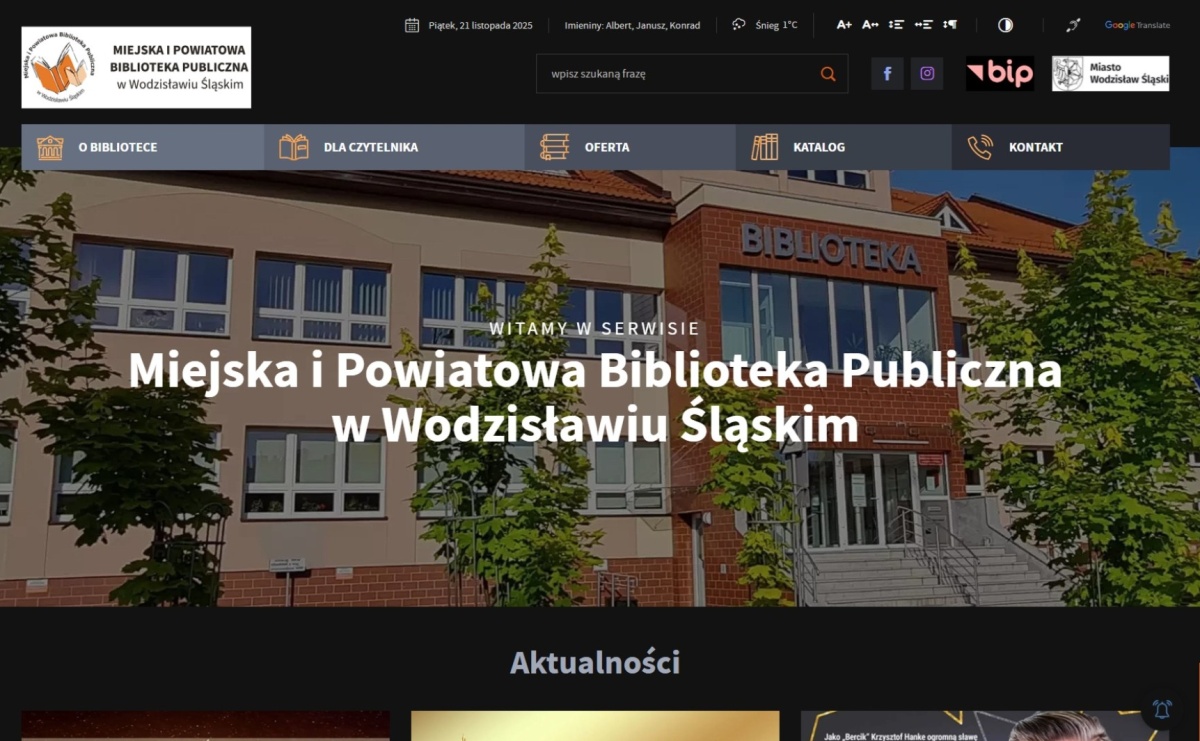Viewport: 1200px width, 741px height.
Task: Increase font size with A+ icon
Action: click(844, 25)
